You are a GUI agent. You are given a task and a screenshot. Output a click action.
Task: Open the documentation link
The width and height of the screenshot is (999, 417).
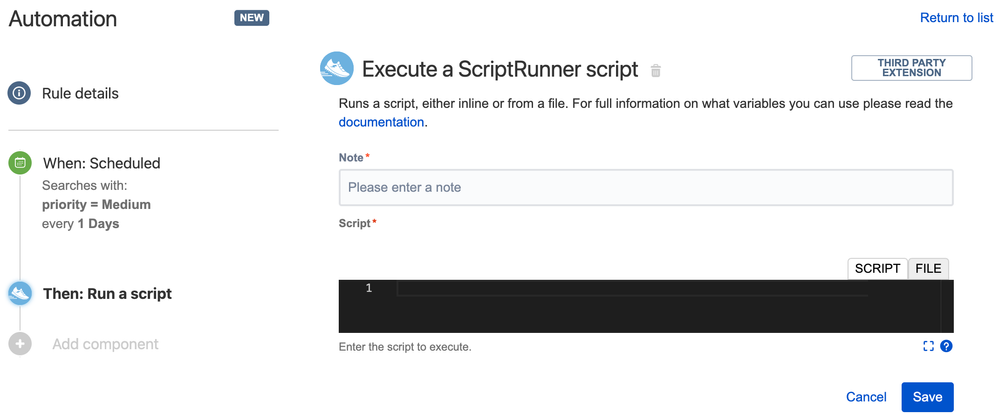pos(381,122)
